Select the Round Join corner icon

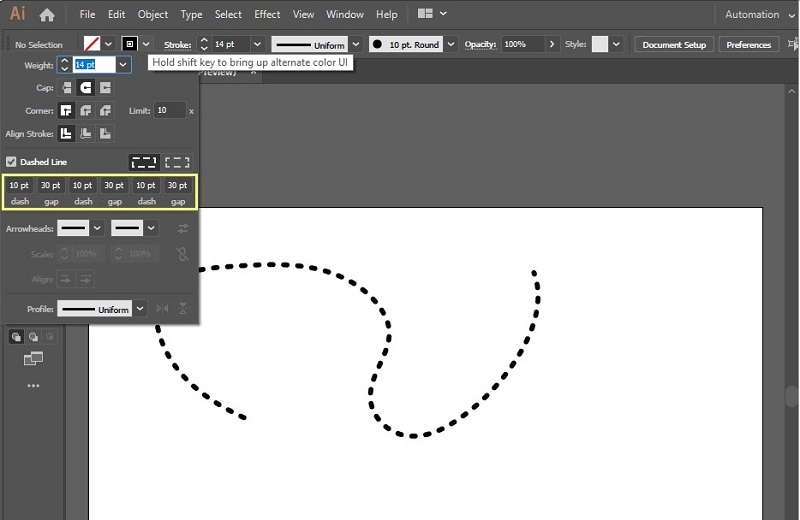(x=86, y=110)
